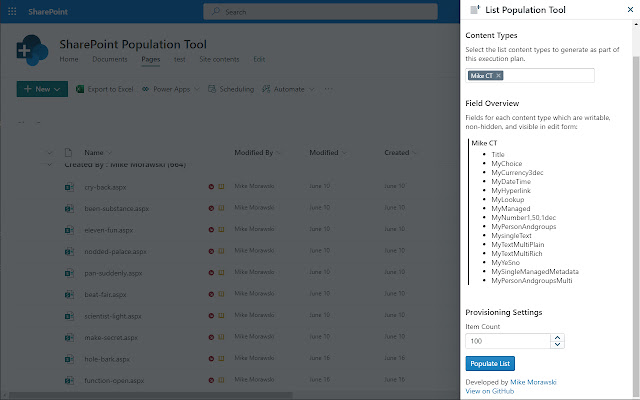Open the Modified By column dropdown
Image resolution: width=640 pixels, height=400 pixels.
click(x=278, y=153)
